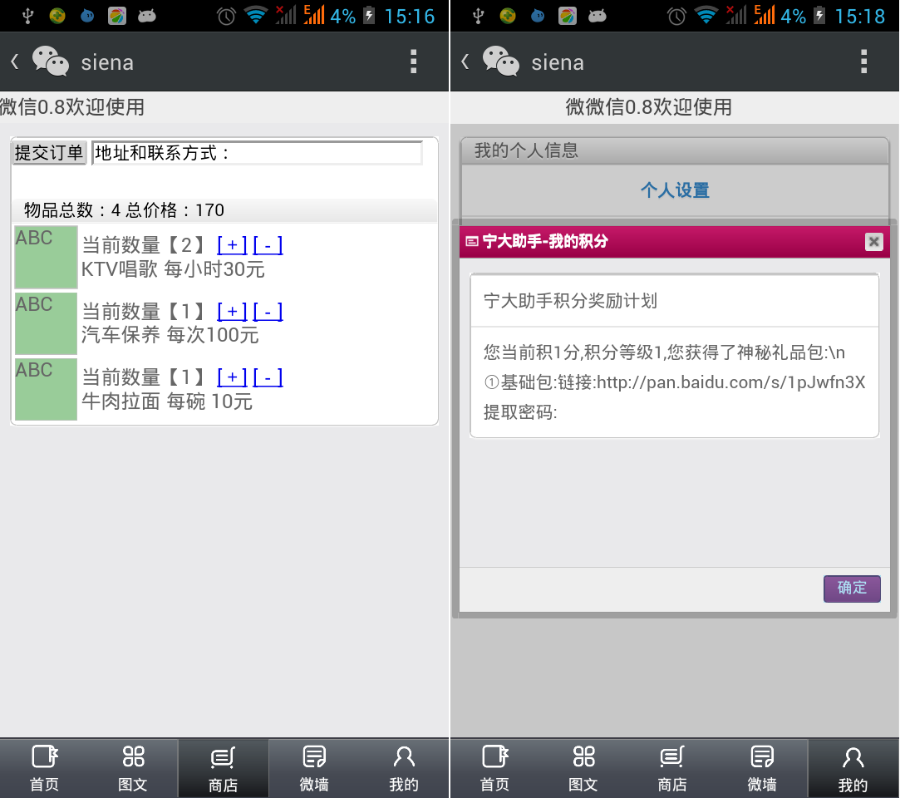Open 微墙 tab on left screen

(314, 768)
